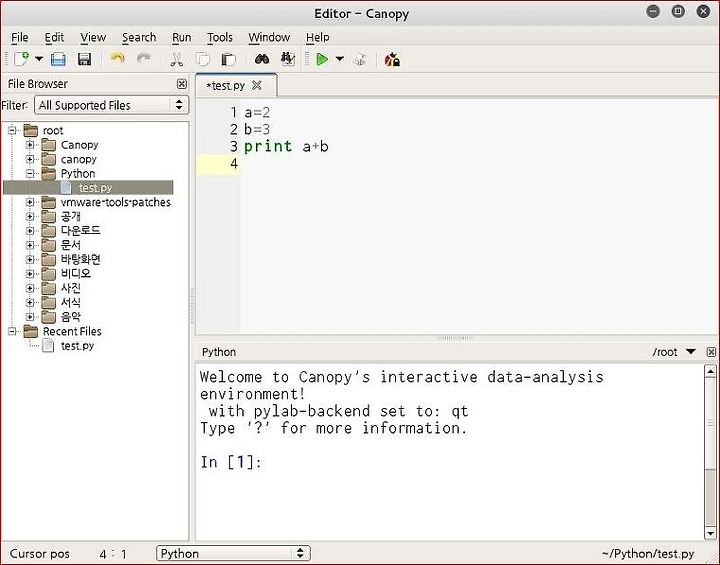Screen dimensions: 720x565
Task: Click the Copy icon in toolbar
Action: (202, 59)
